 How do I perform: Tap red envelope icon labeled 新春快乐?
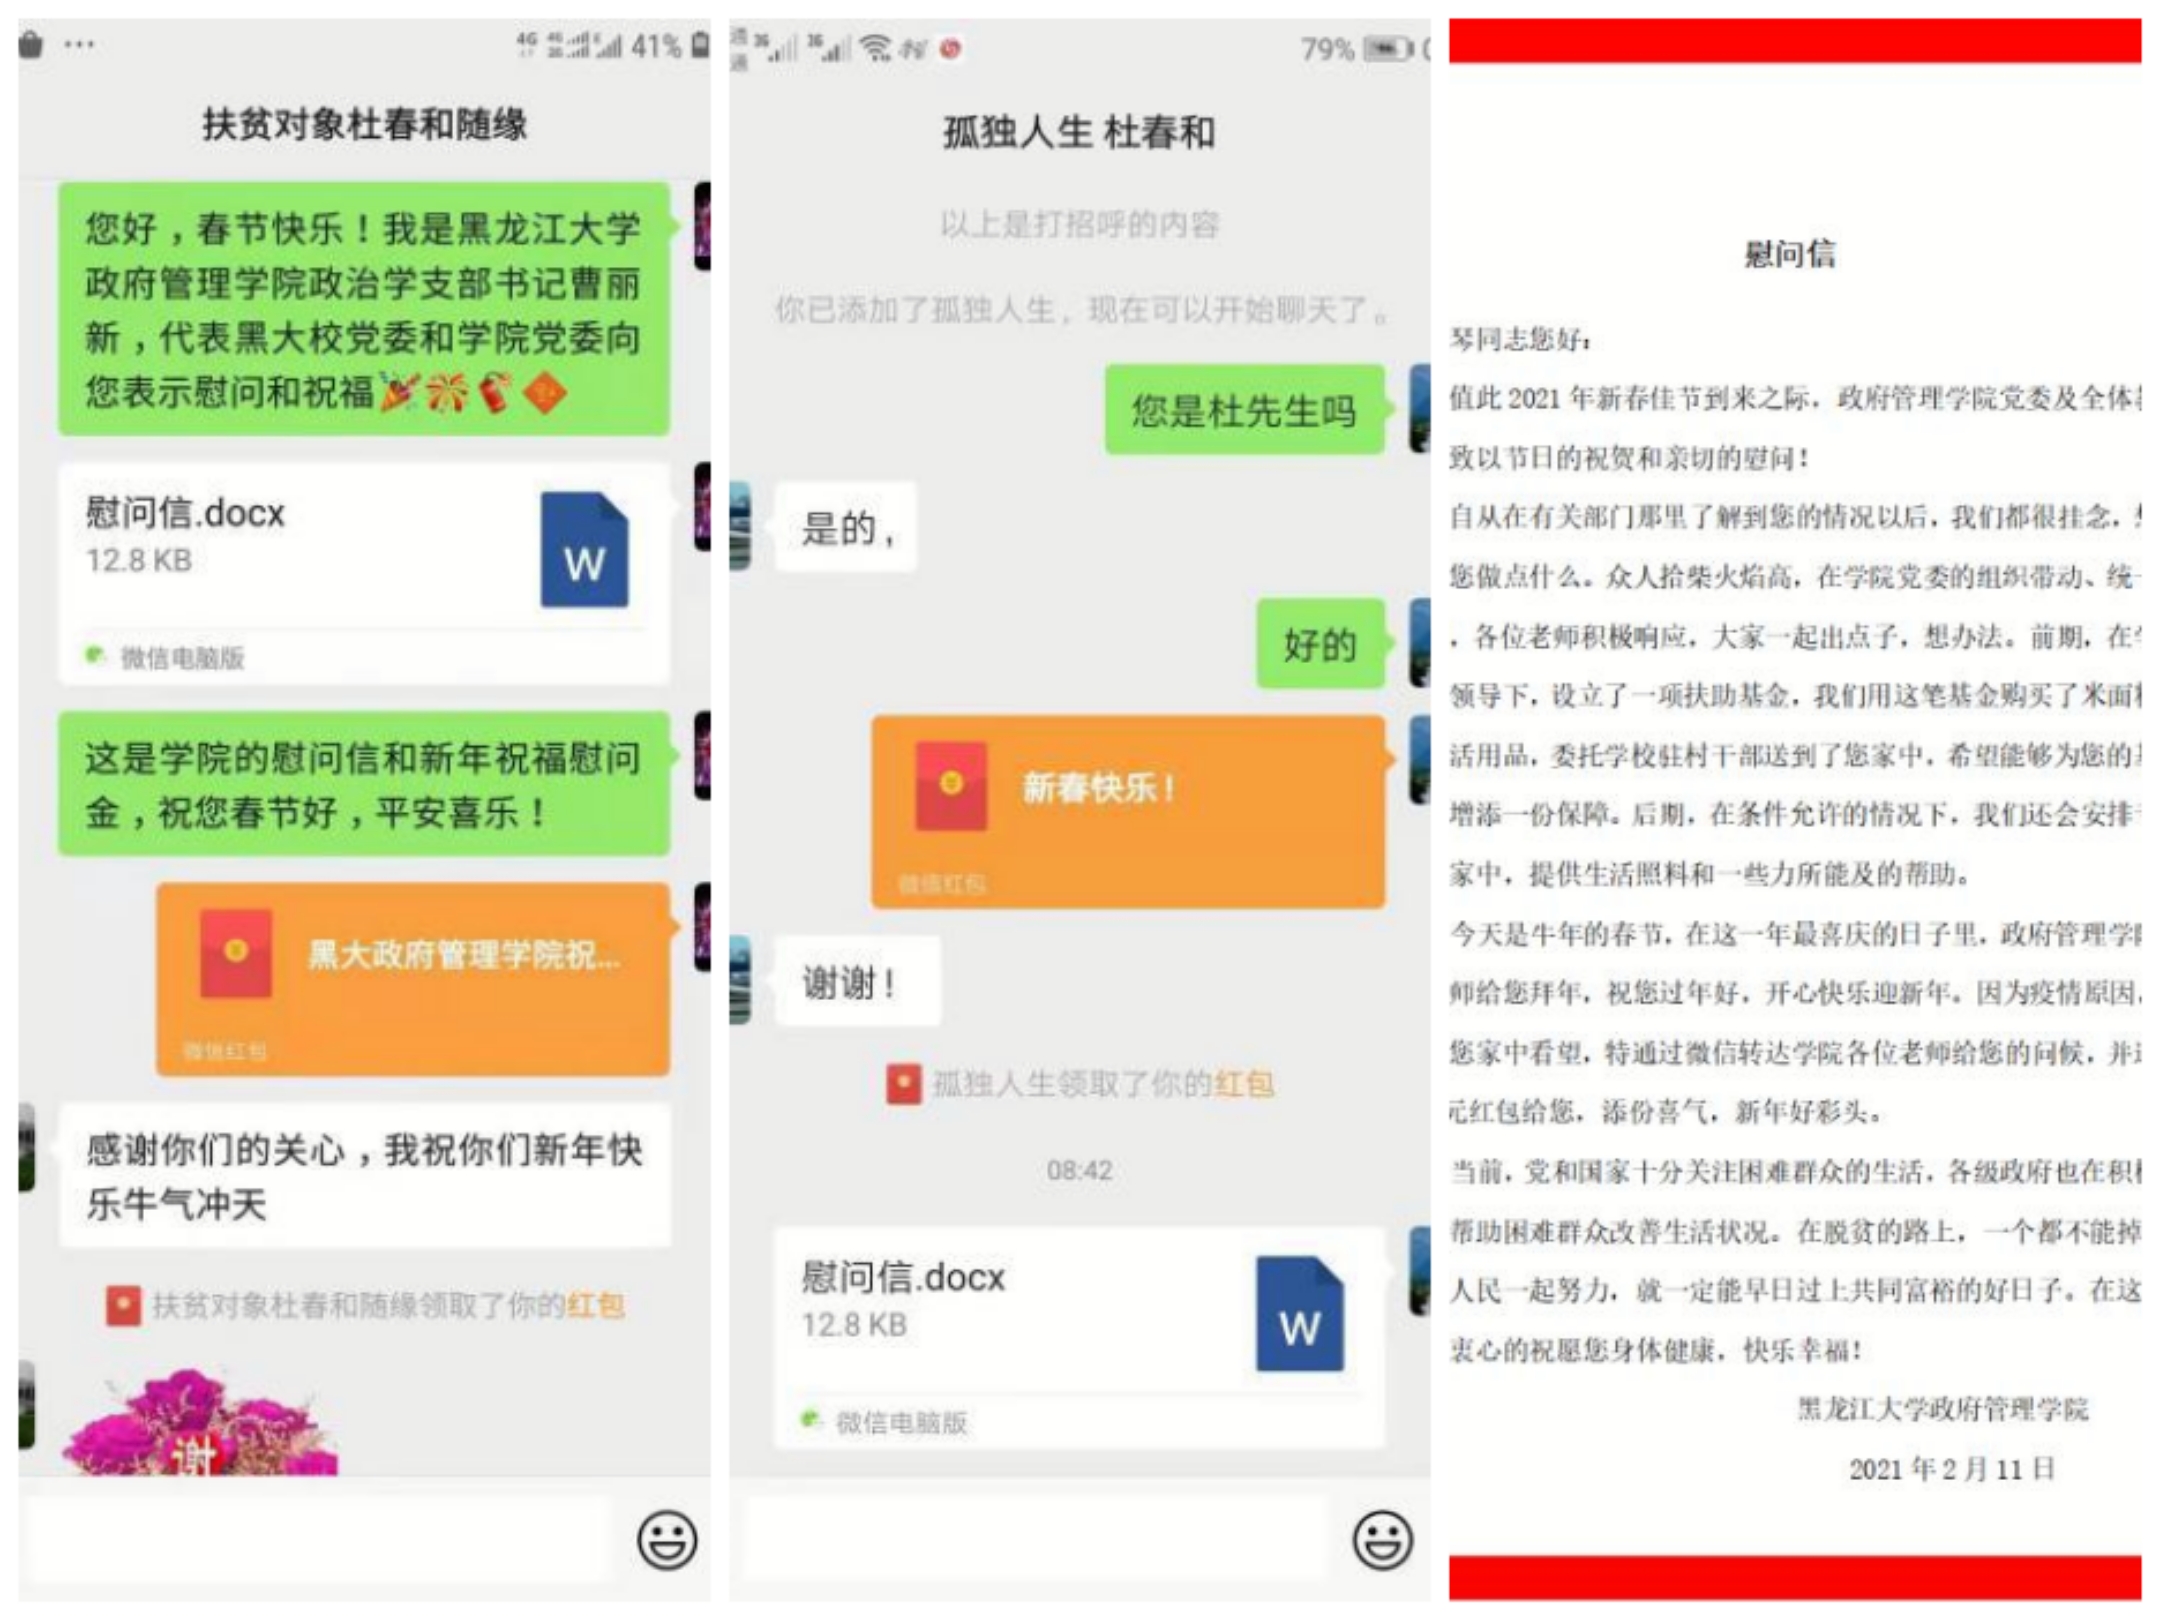pos(951,786)
